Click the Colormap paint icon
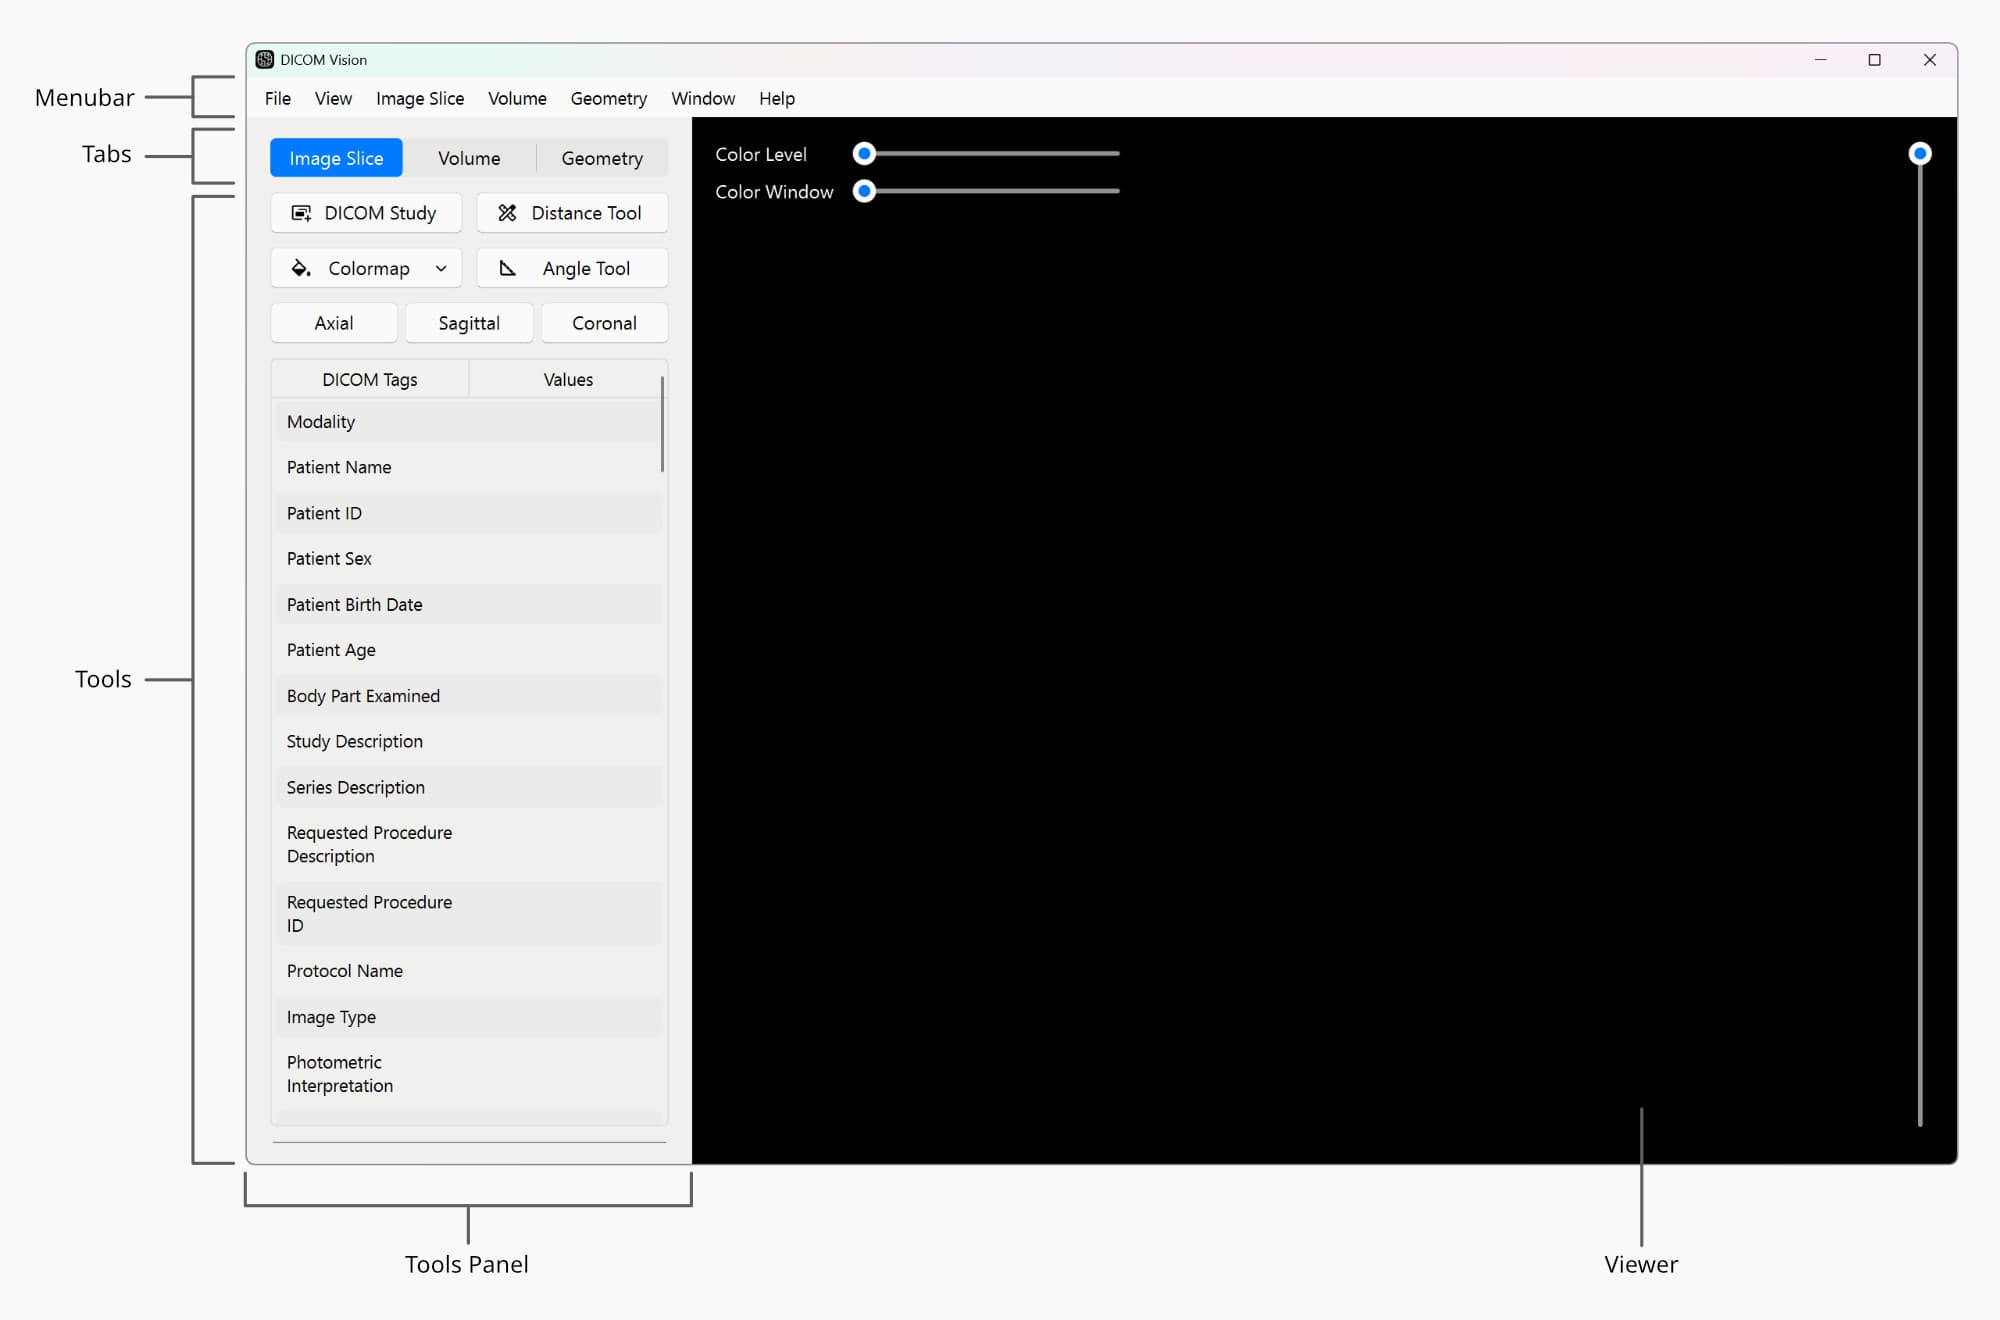This screenshot has width=2000, height=1320. 299,267
